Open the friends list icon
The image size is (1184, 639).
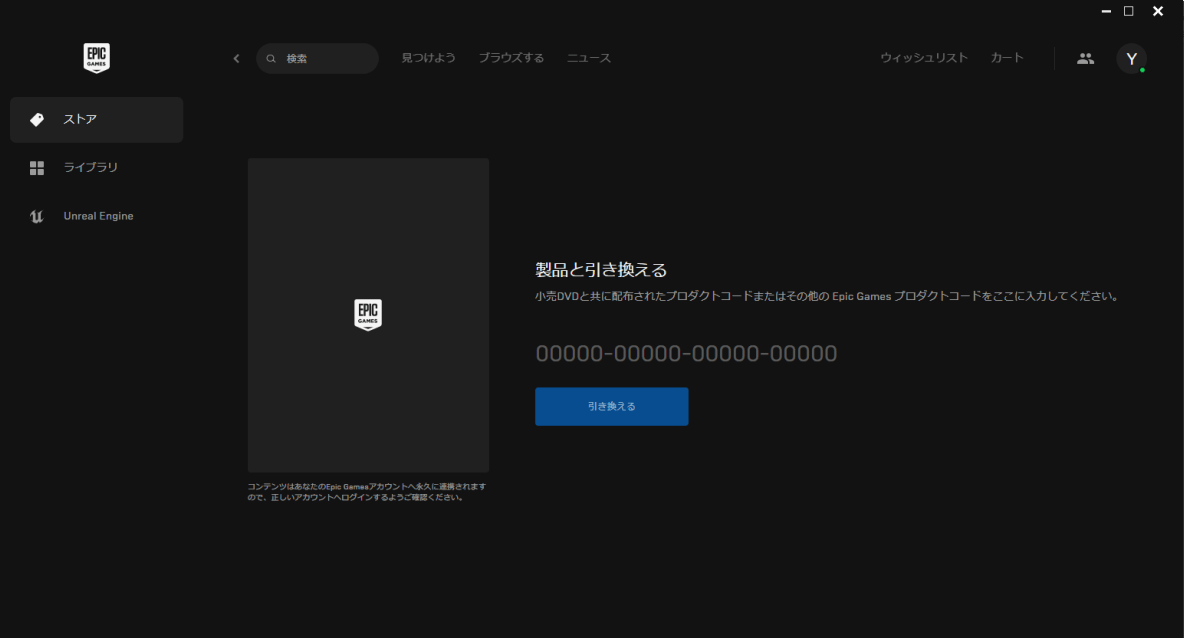click(x=1085, y=58)
